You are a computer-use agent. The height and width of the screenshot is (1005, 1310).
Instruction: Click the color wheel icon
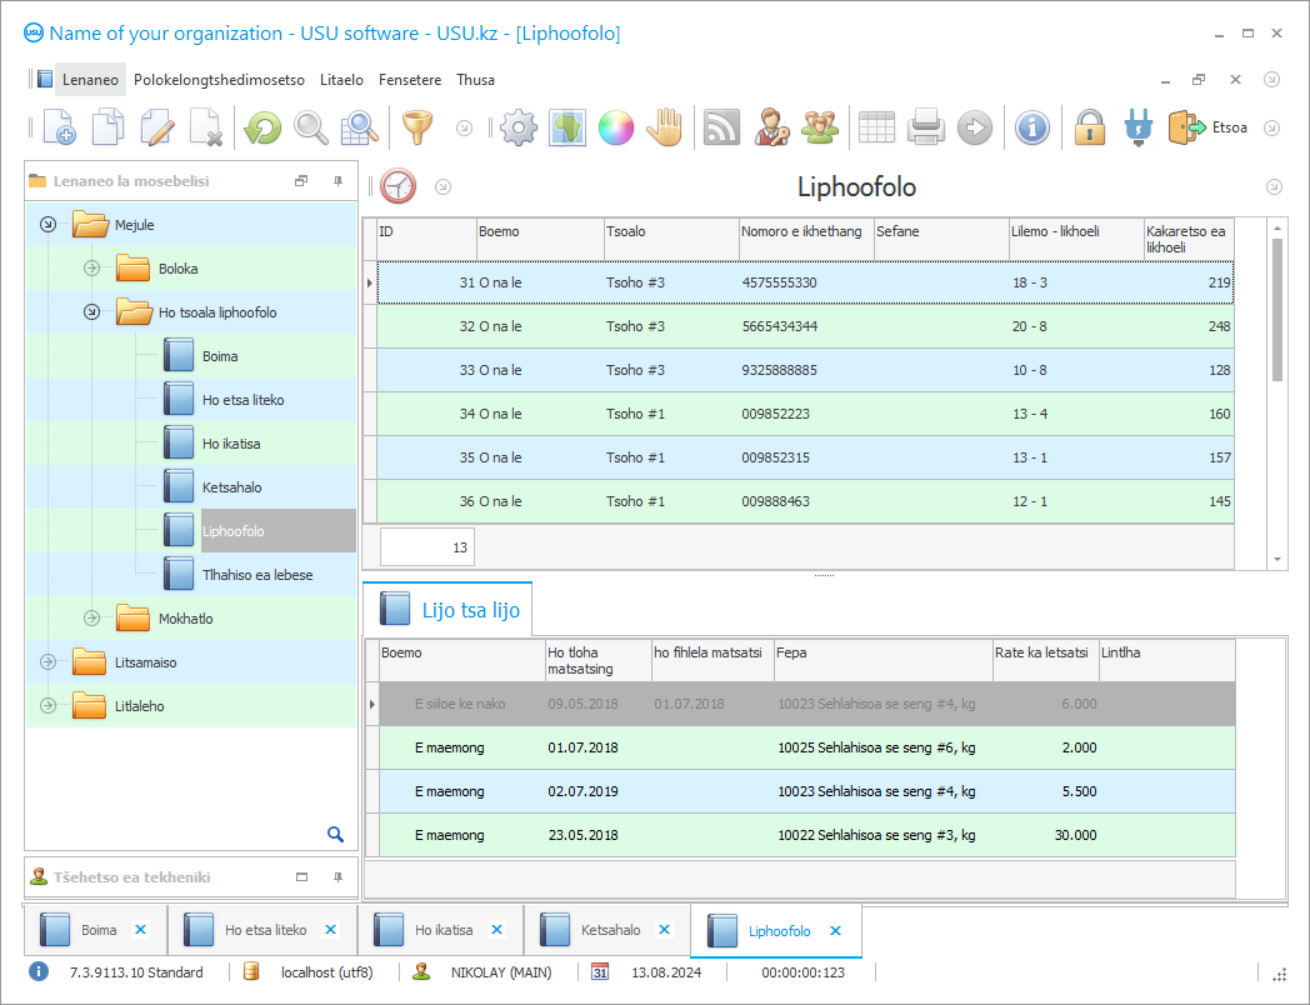pyautogui.click(x=615, y=128)
